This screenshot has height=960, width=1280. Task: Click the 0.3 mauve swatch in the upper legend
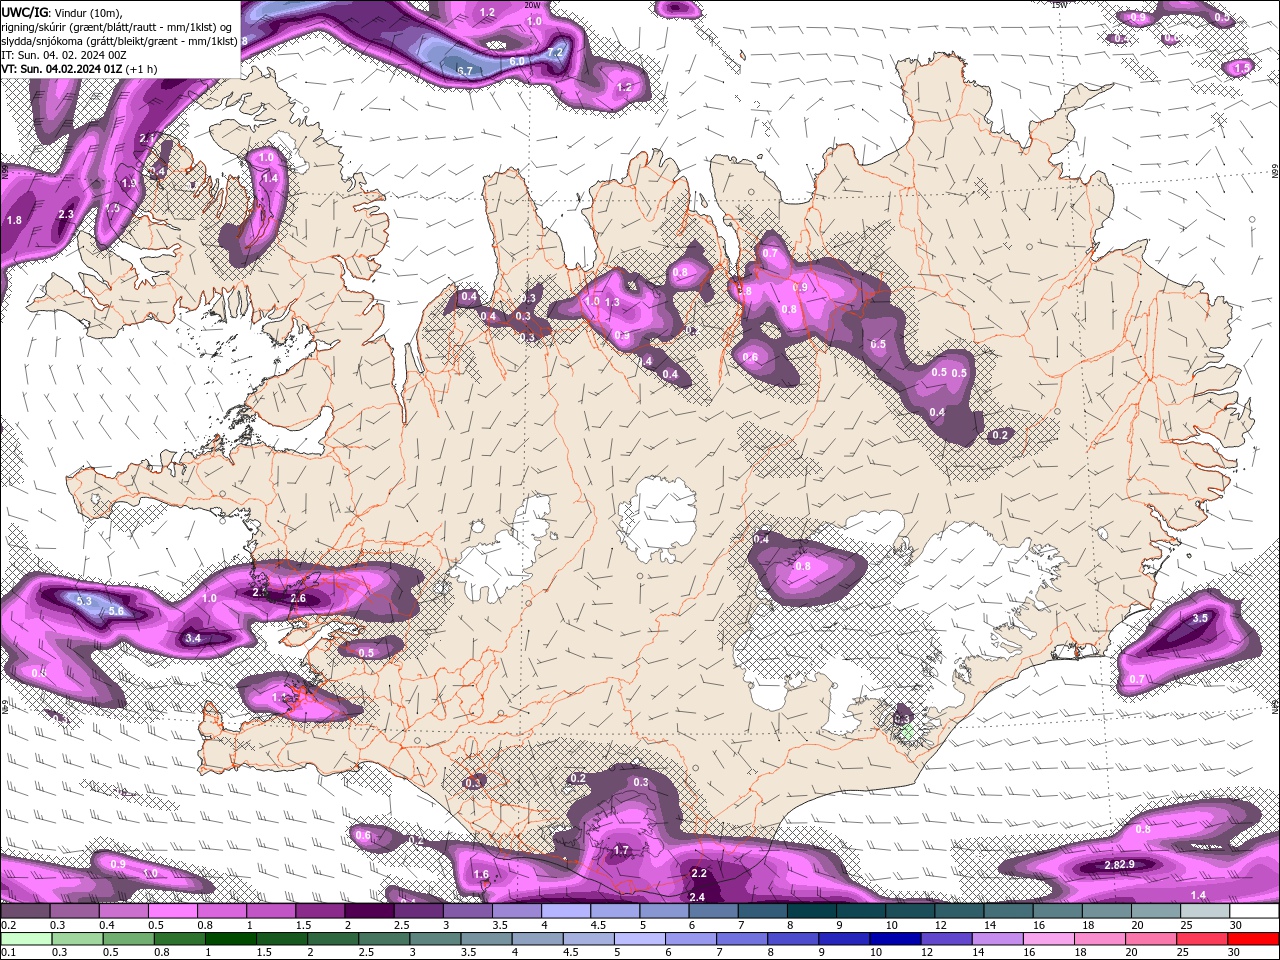74,911
